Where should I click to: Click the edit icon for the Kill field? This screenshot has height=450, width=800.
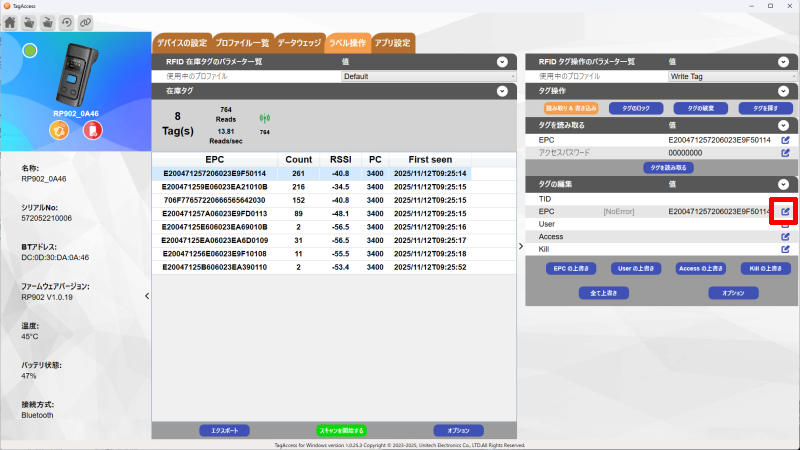coord(785,249)
